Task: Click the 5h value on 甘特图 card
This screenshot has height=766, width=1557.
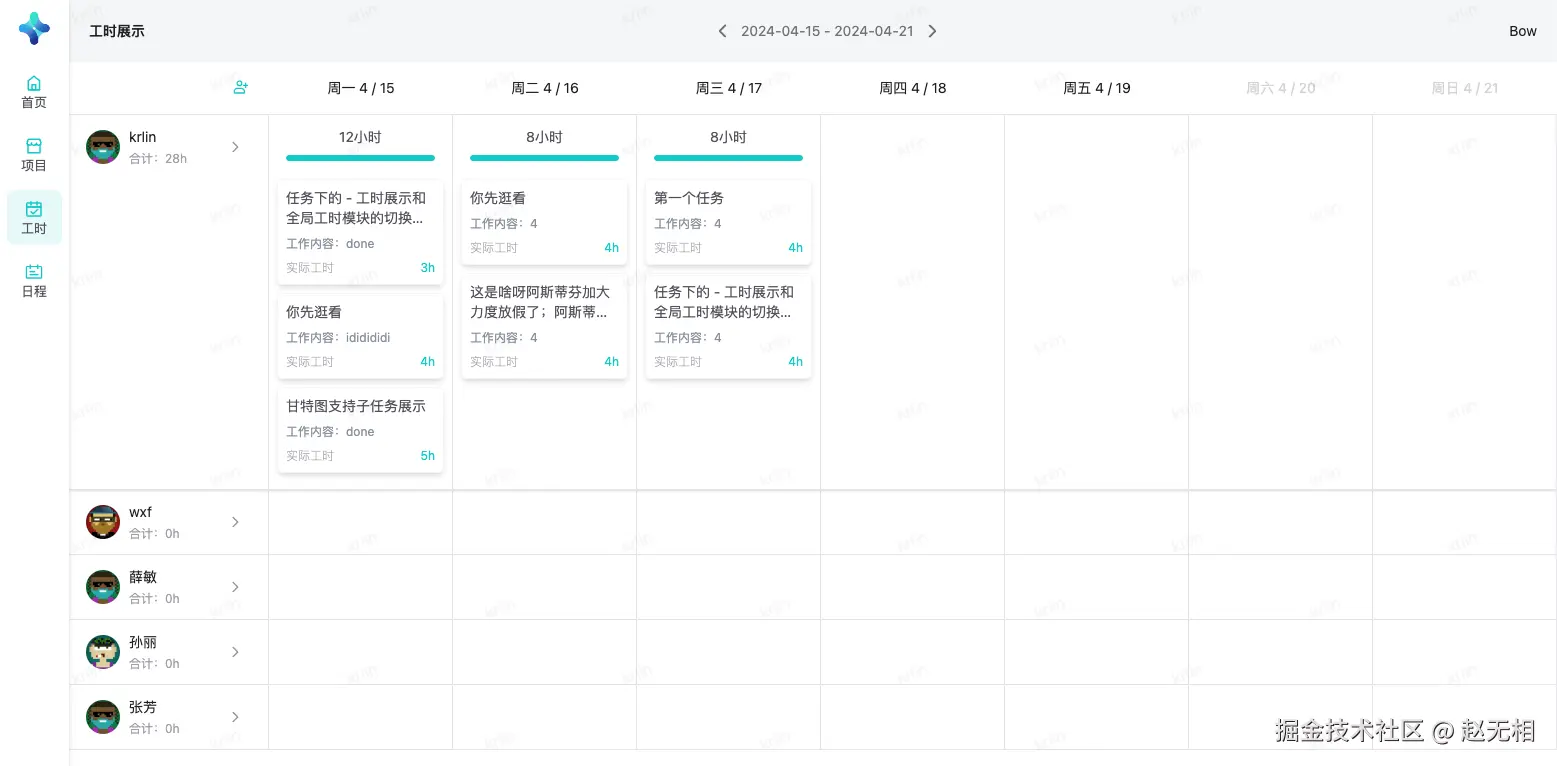Action: coord(428,456)
